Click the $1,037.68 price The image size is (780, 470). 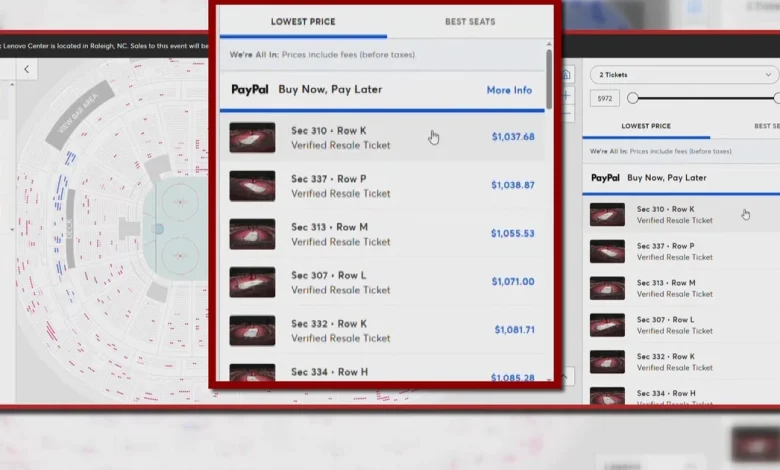coord(513,136)
